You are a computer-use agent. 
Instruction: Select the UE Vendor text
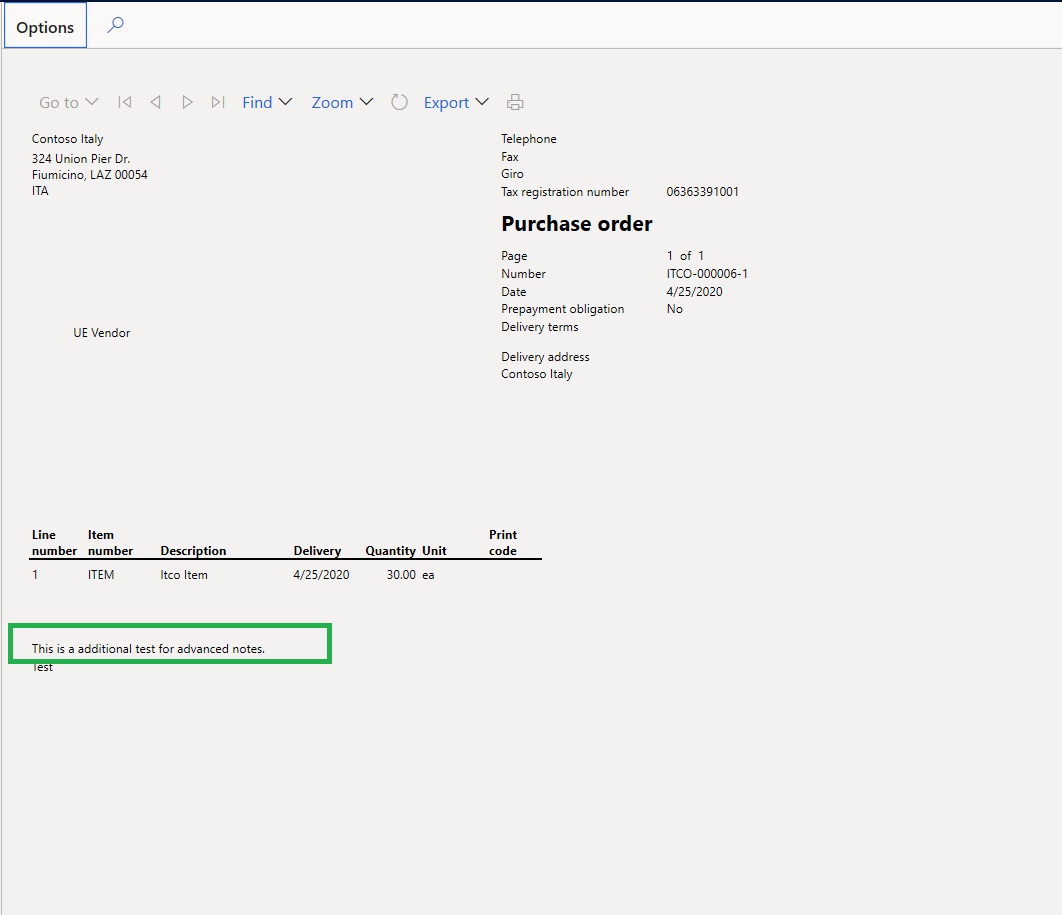tap(101, 333)
